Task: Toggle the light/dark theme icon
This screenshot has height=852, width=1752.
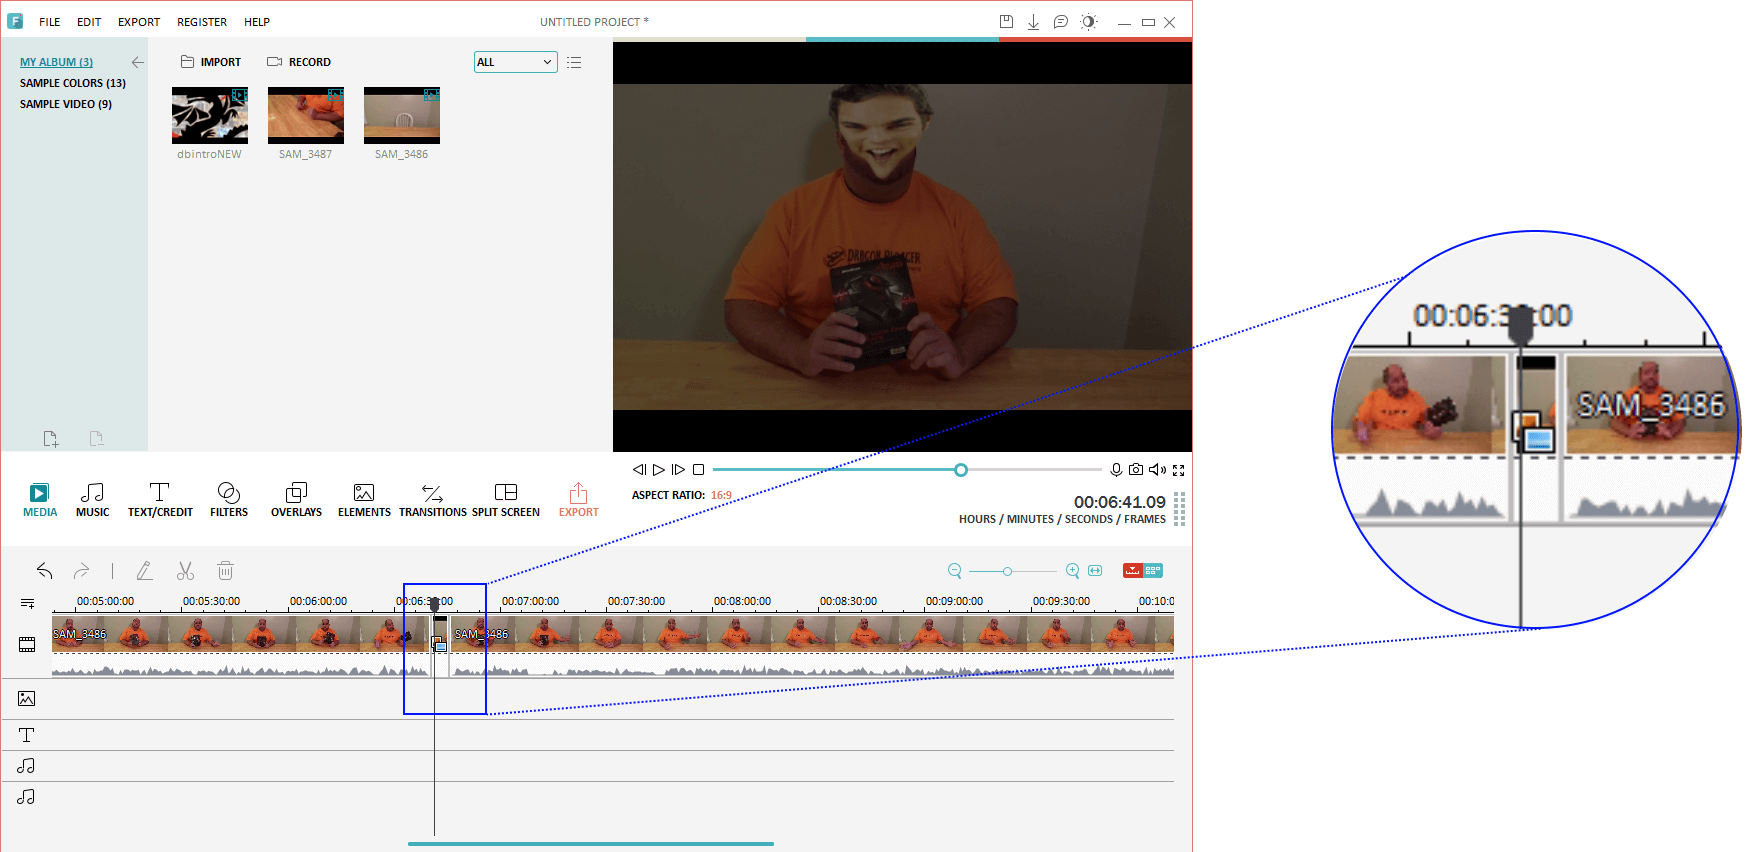Action: [x=1089, y=22]
